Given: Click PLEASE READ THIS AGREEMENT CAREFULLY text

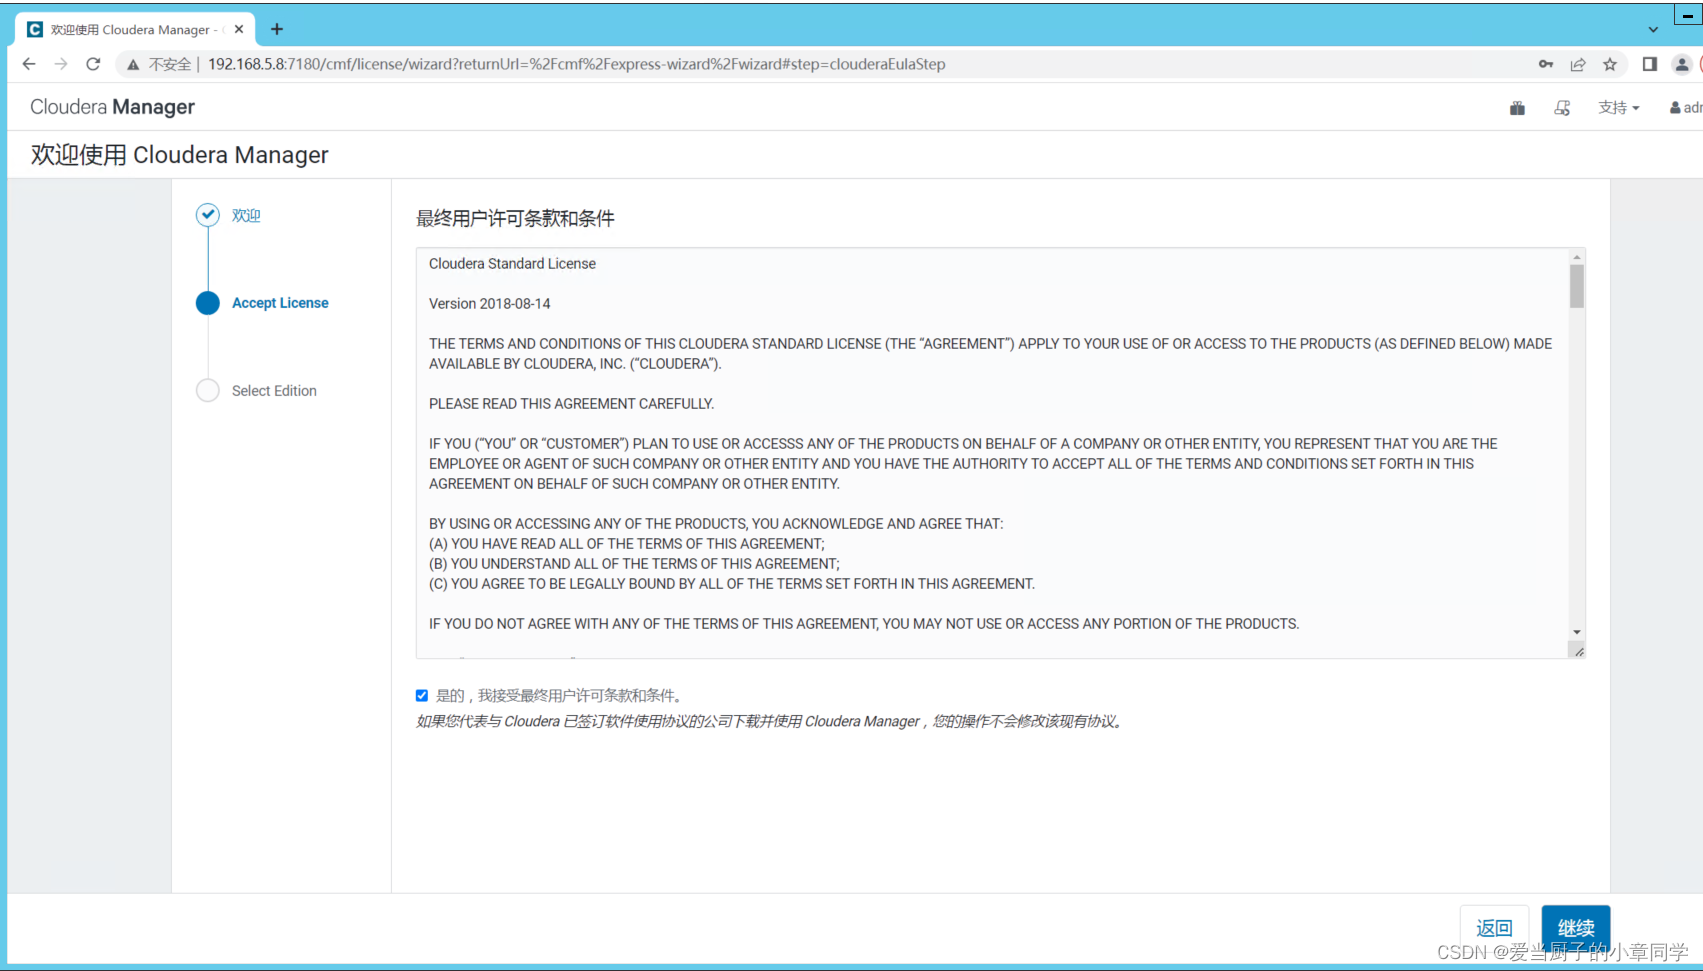Looking at the screenshot, I should (x=571, y=404).
